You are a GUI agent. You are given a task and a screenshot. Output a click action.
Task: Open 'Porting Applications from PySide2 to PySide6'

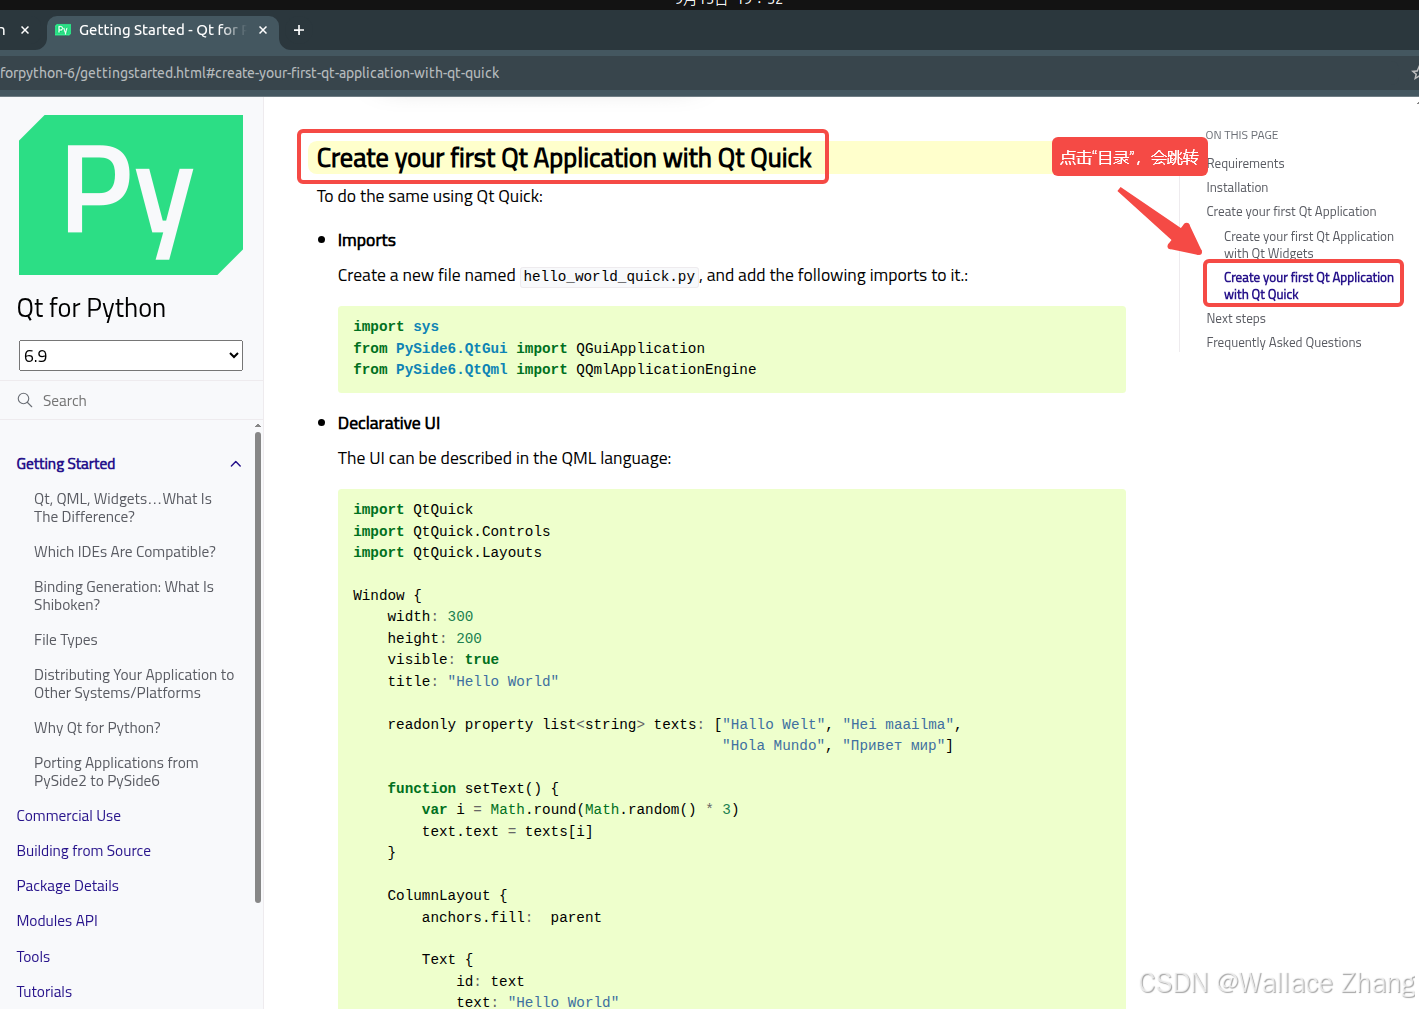point(116,772)
